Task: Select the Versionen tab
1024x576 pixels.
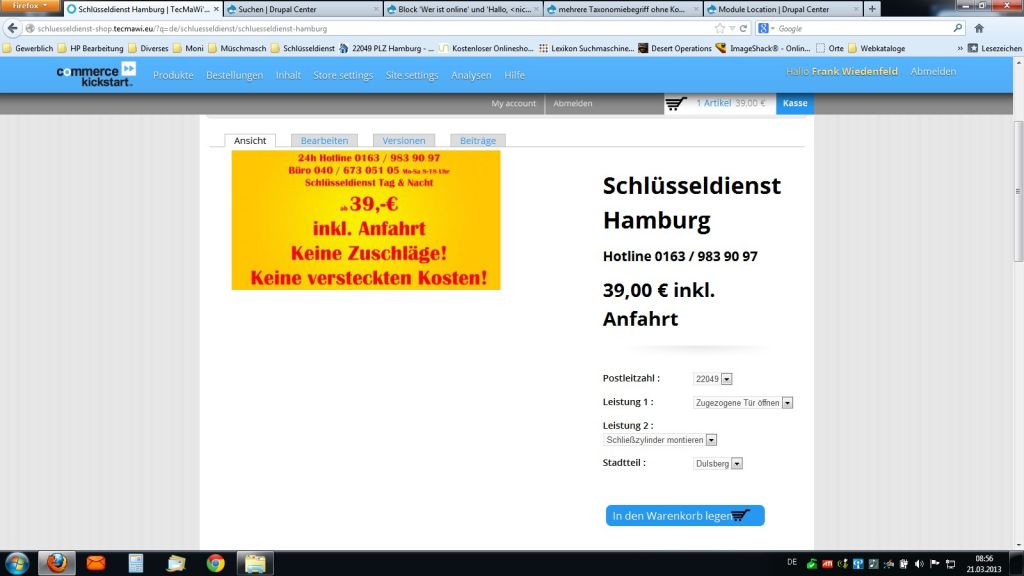Action: point(403,141)
